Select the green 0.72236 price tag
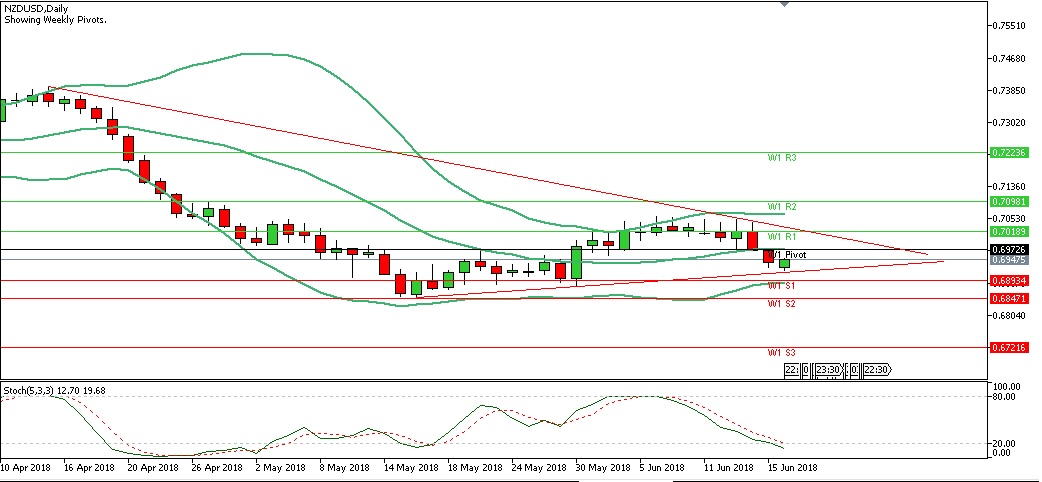Viewport: 1042px width, 482px height. pyautogui.click(x=1009, y=153)
